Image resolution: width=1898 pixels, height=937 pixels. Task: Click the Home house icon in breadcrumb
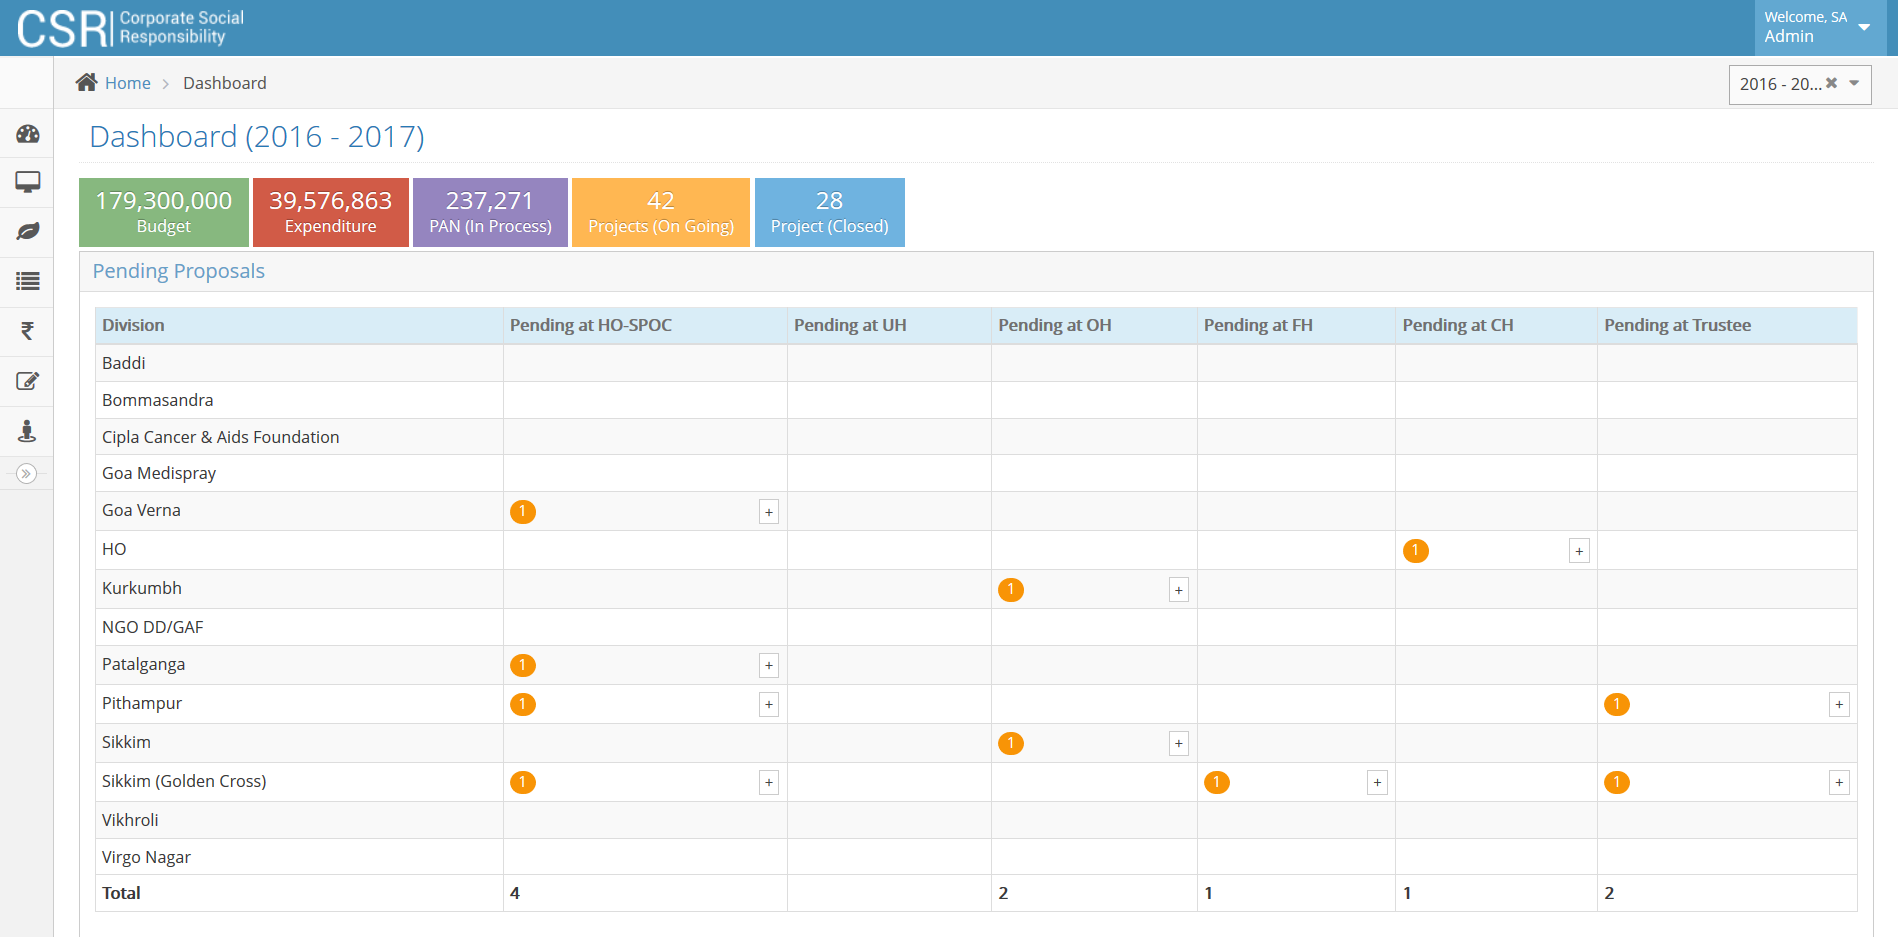click(87, 82)
